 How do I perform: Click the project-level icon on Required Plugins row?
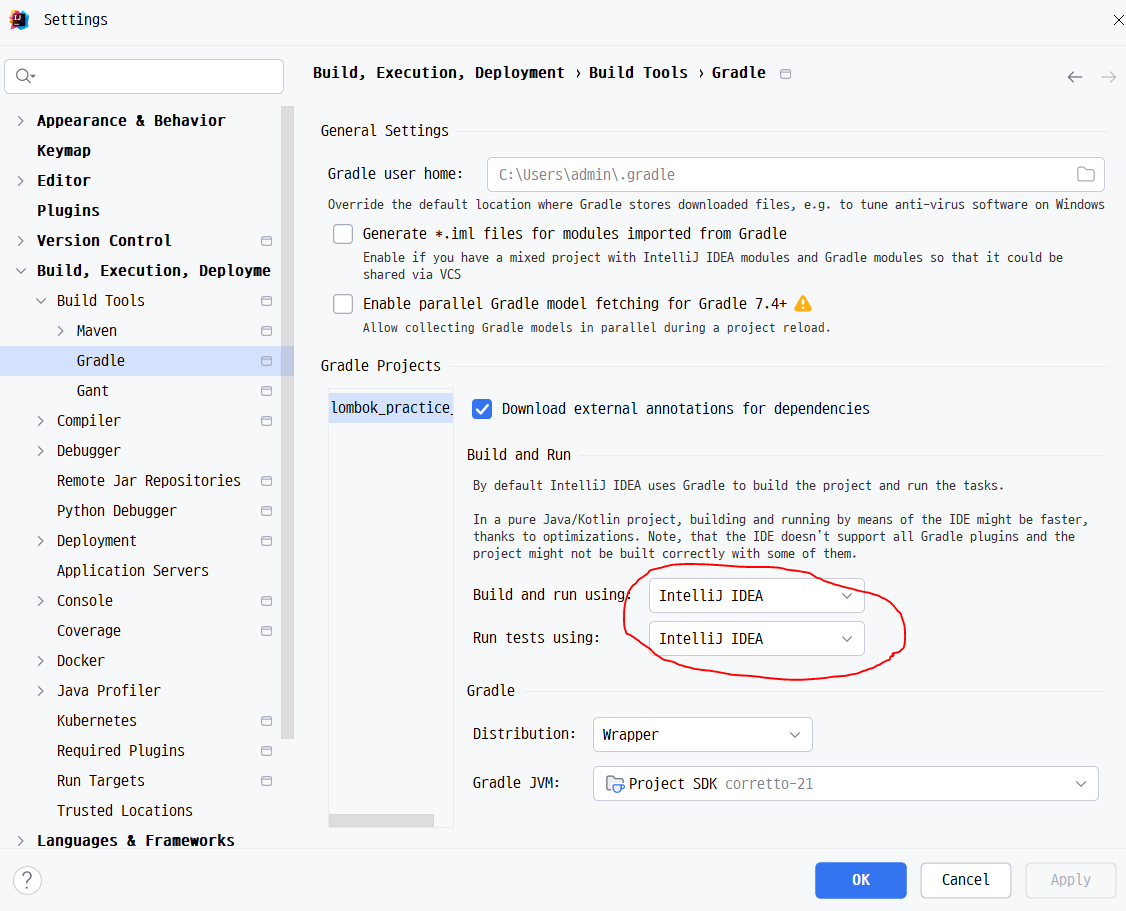pyautogui.click(x=266, y=751)
